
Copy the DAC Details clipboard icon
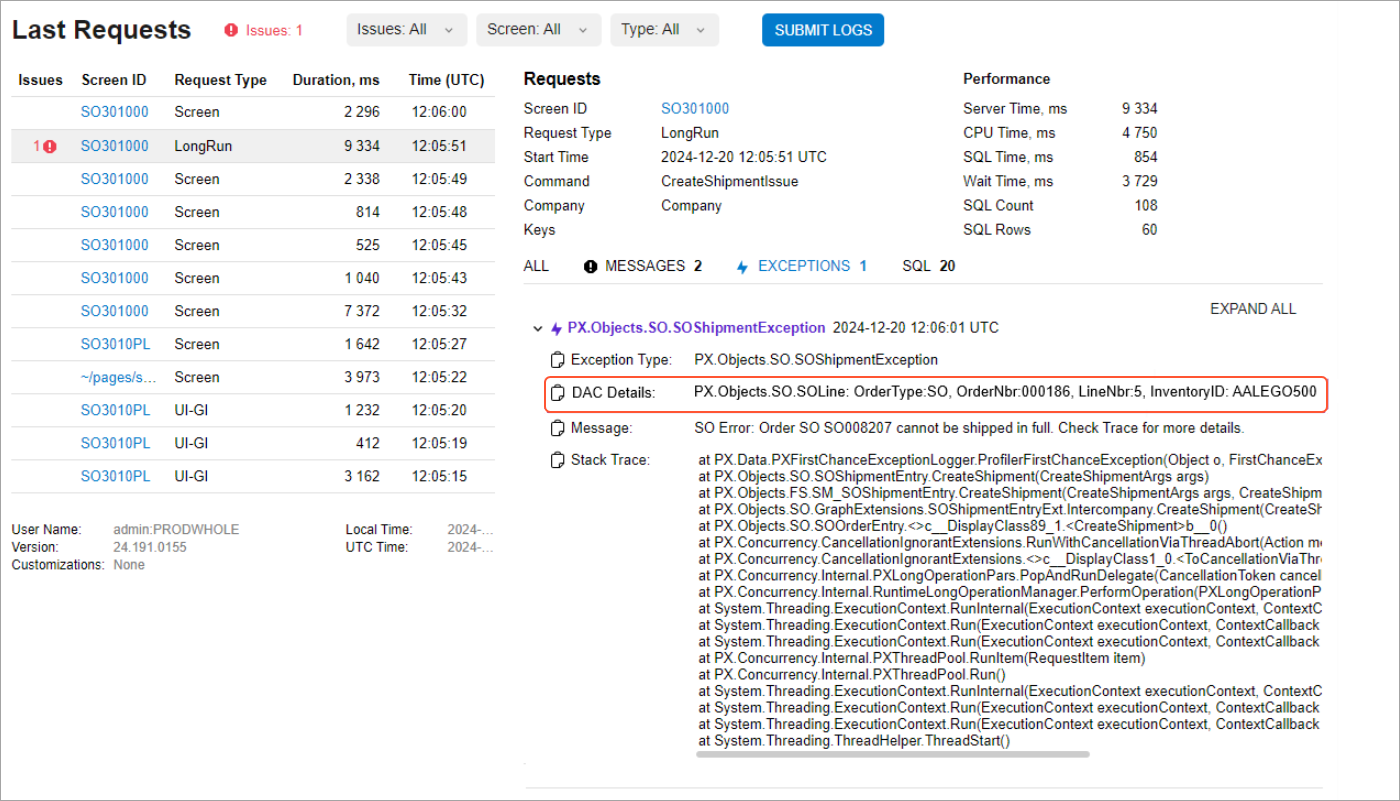click(558, 393)
